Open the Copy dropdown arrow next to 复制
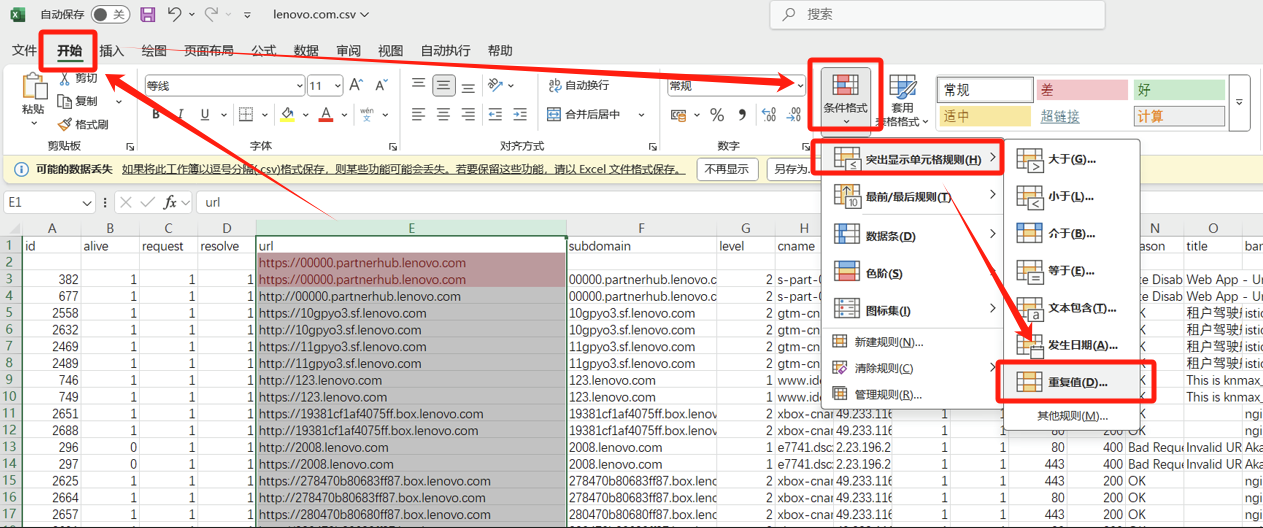Screen dimensions: 1263x528 [118, 101]
